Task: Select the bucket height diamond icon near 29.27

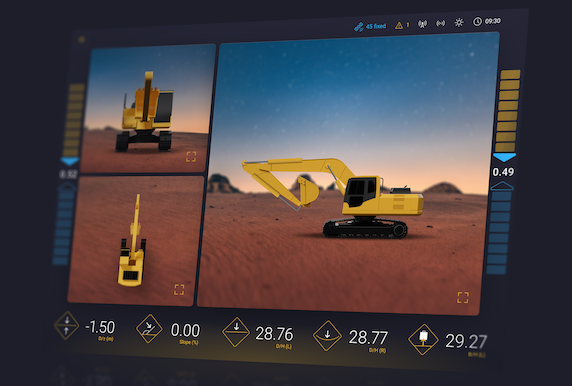Action: [423, 339]
